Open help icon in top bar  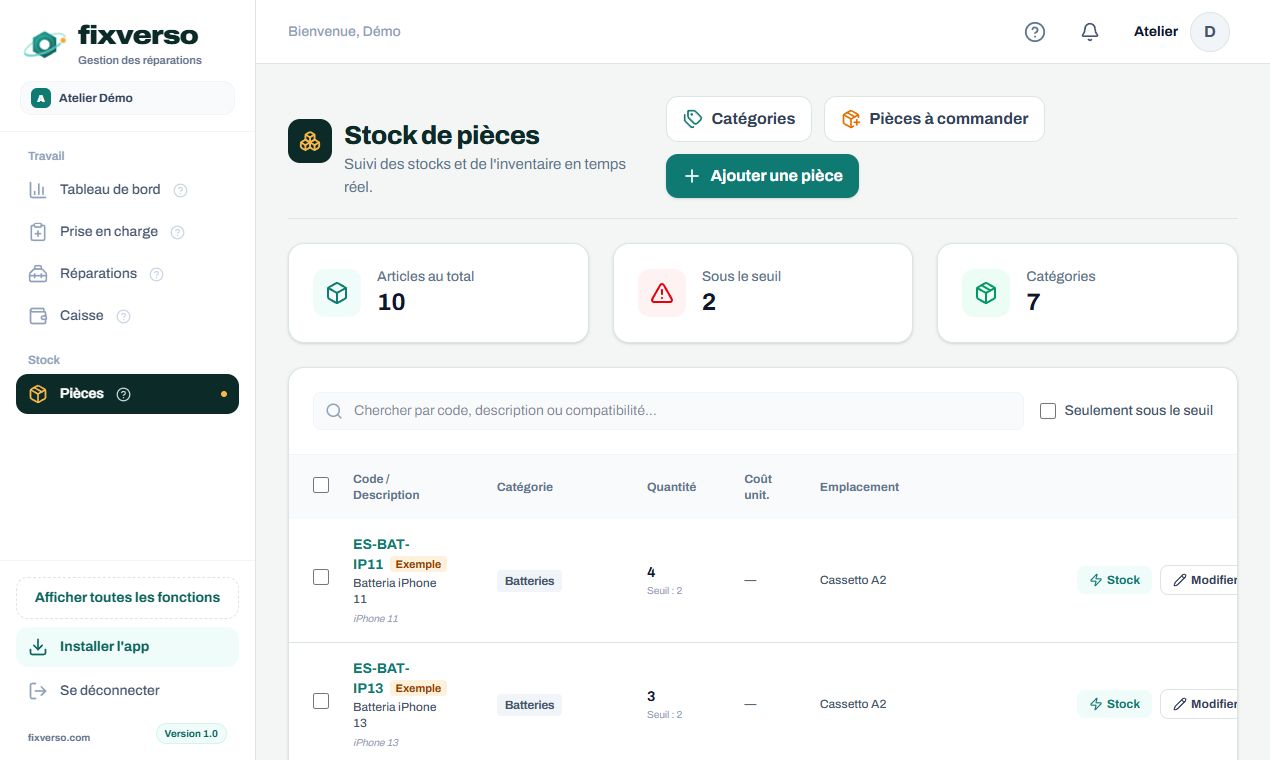coord(1035,32)
